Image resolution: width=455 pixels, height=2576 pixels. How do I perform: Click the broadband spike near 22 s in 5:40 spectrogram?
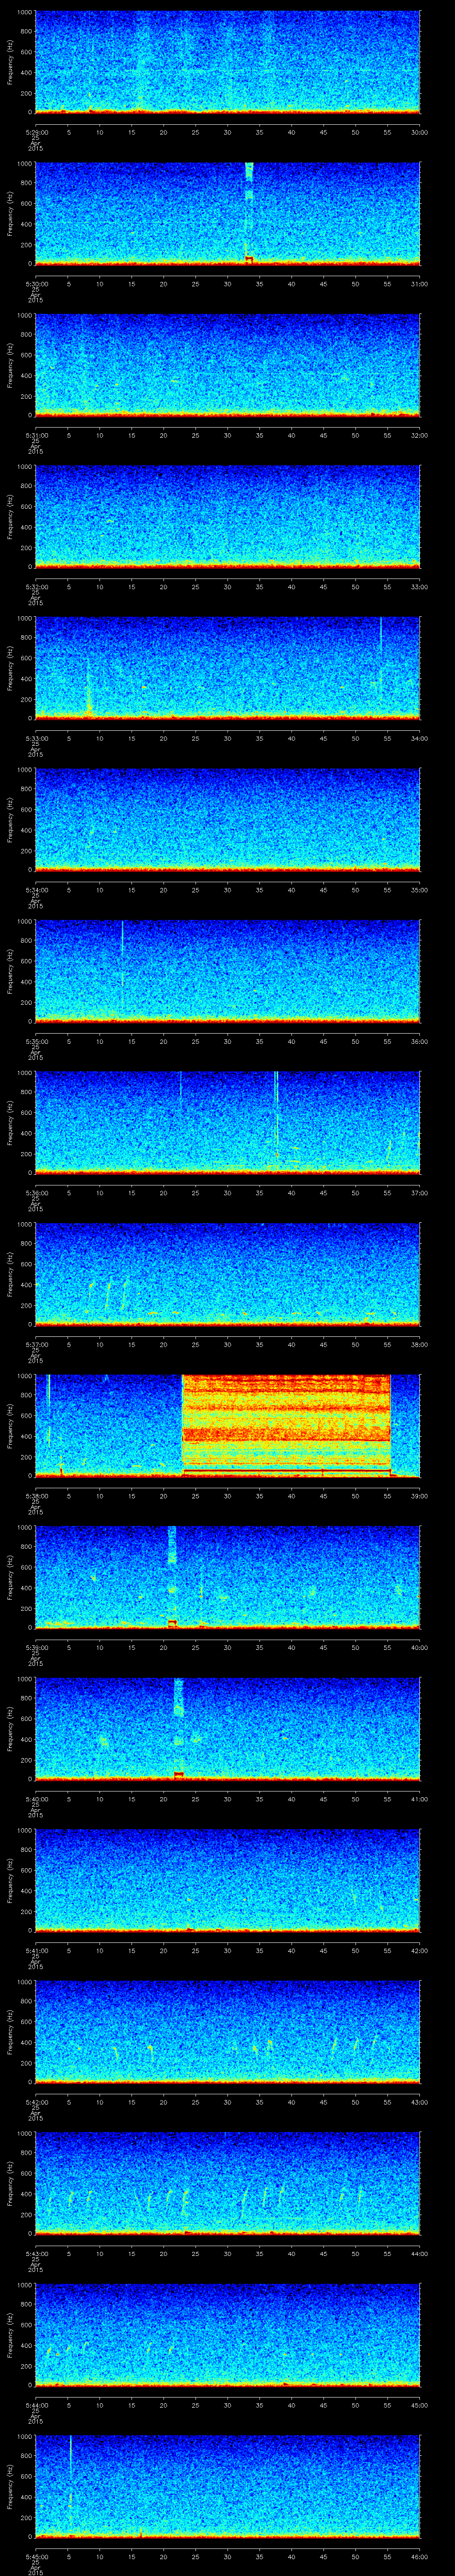click(179, 1728)
